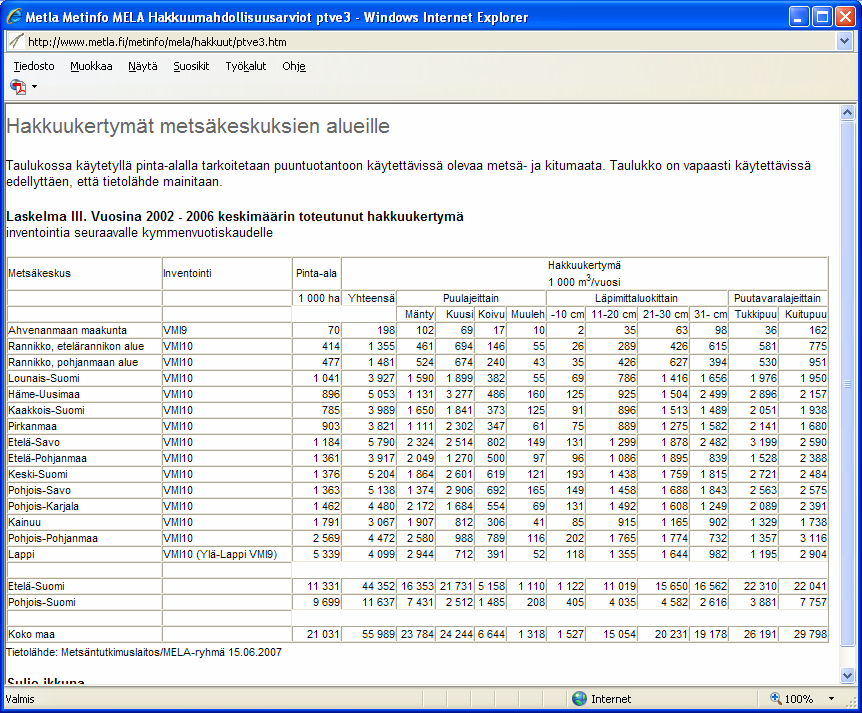Click the 'Lappi' row label
Viewport: 862px width, 713px height.
click(x=21, y=554)
